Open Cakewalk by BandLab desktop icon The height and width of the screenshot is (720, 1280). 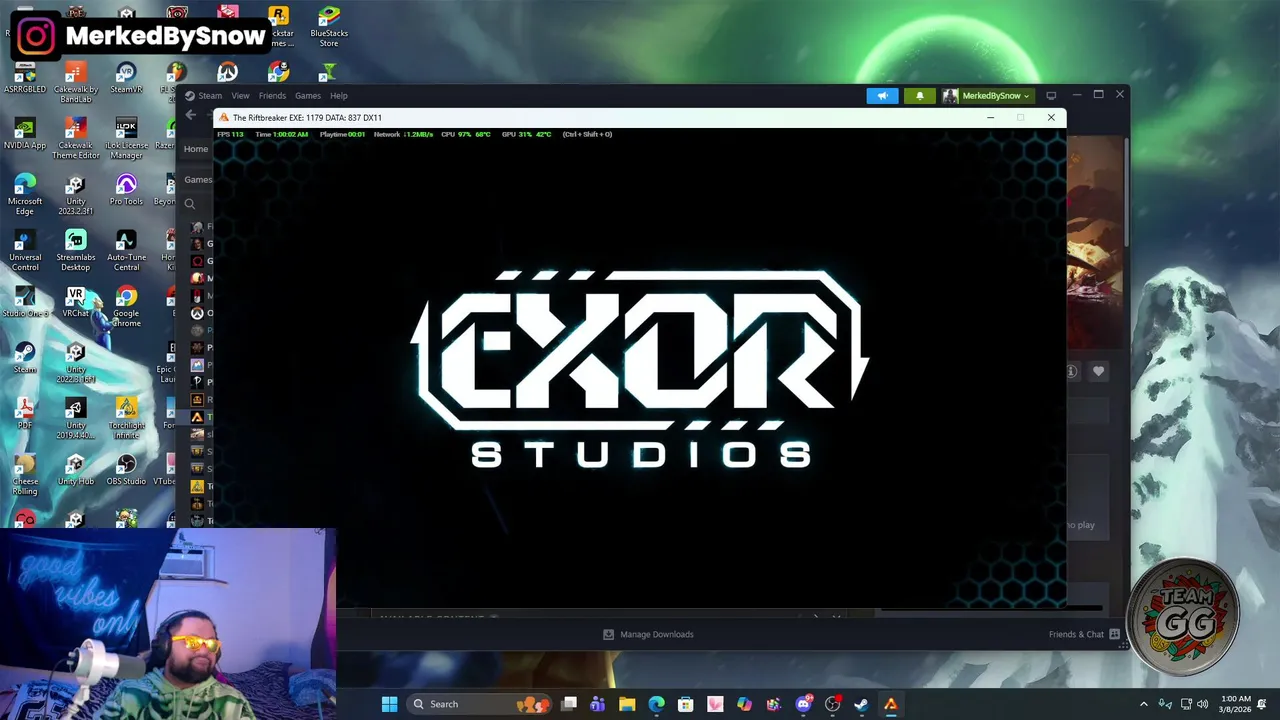point(76,83)
